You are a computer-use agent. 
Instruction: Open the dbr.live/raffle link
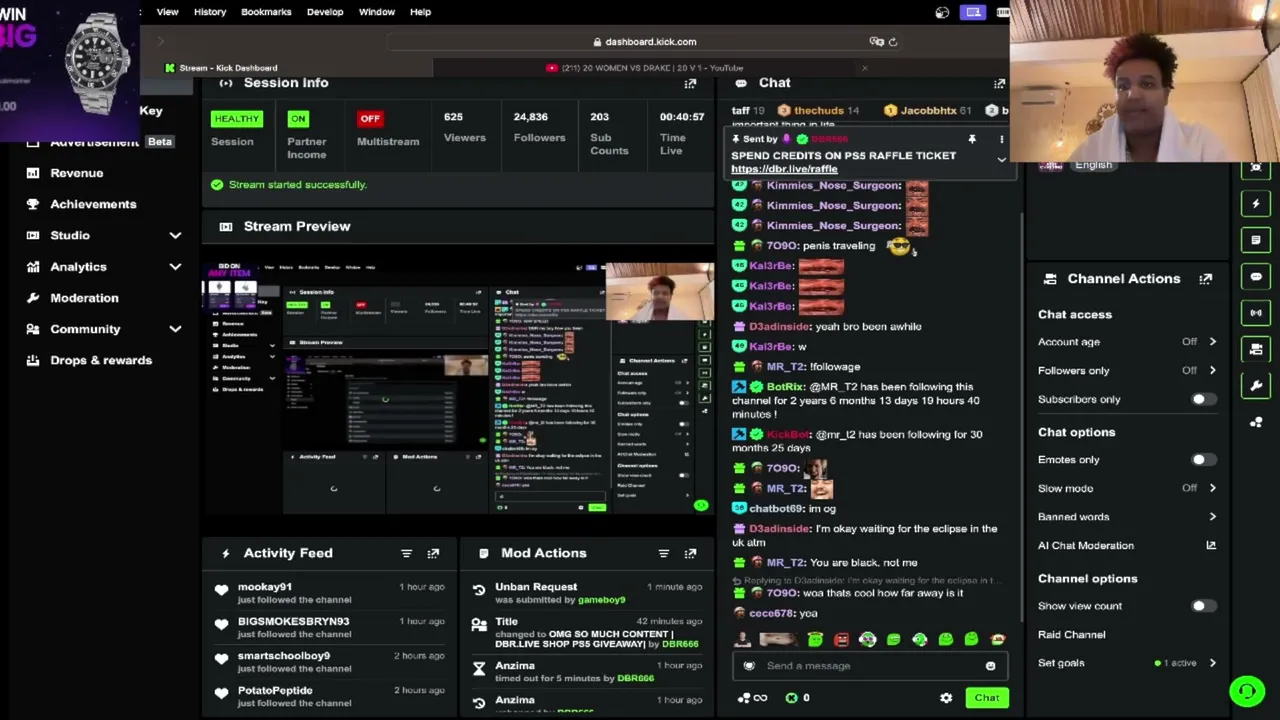(784, 169)
